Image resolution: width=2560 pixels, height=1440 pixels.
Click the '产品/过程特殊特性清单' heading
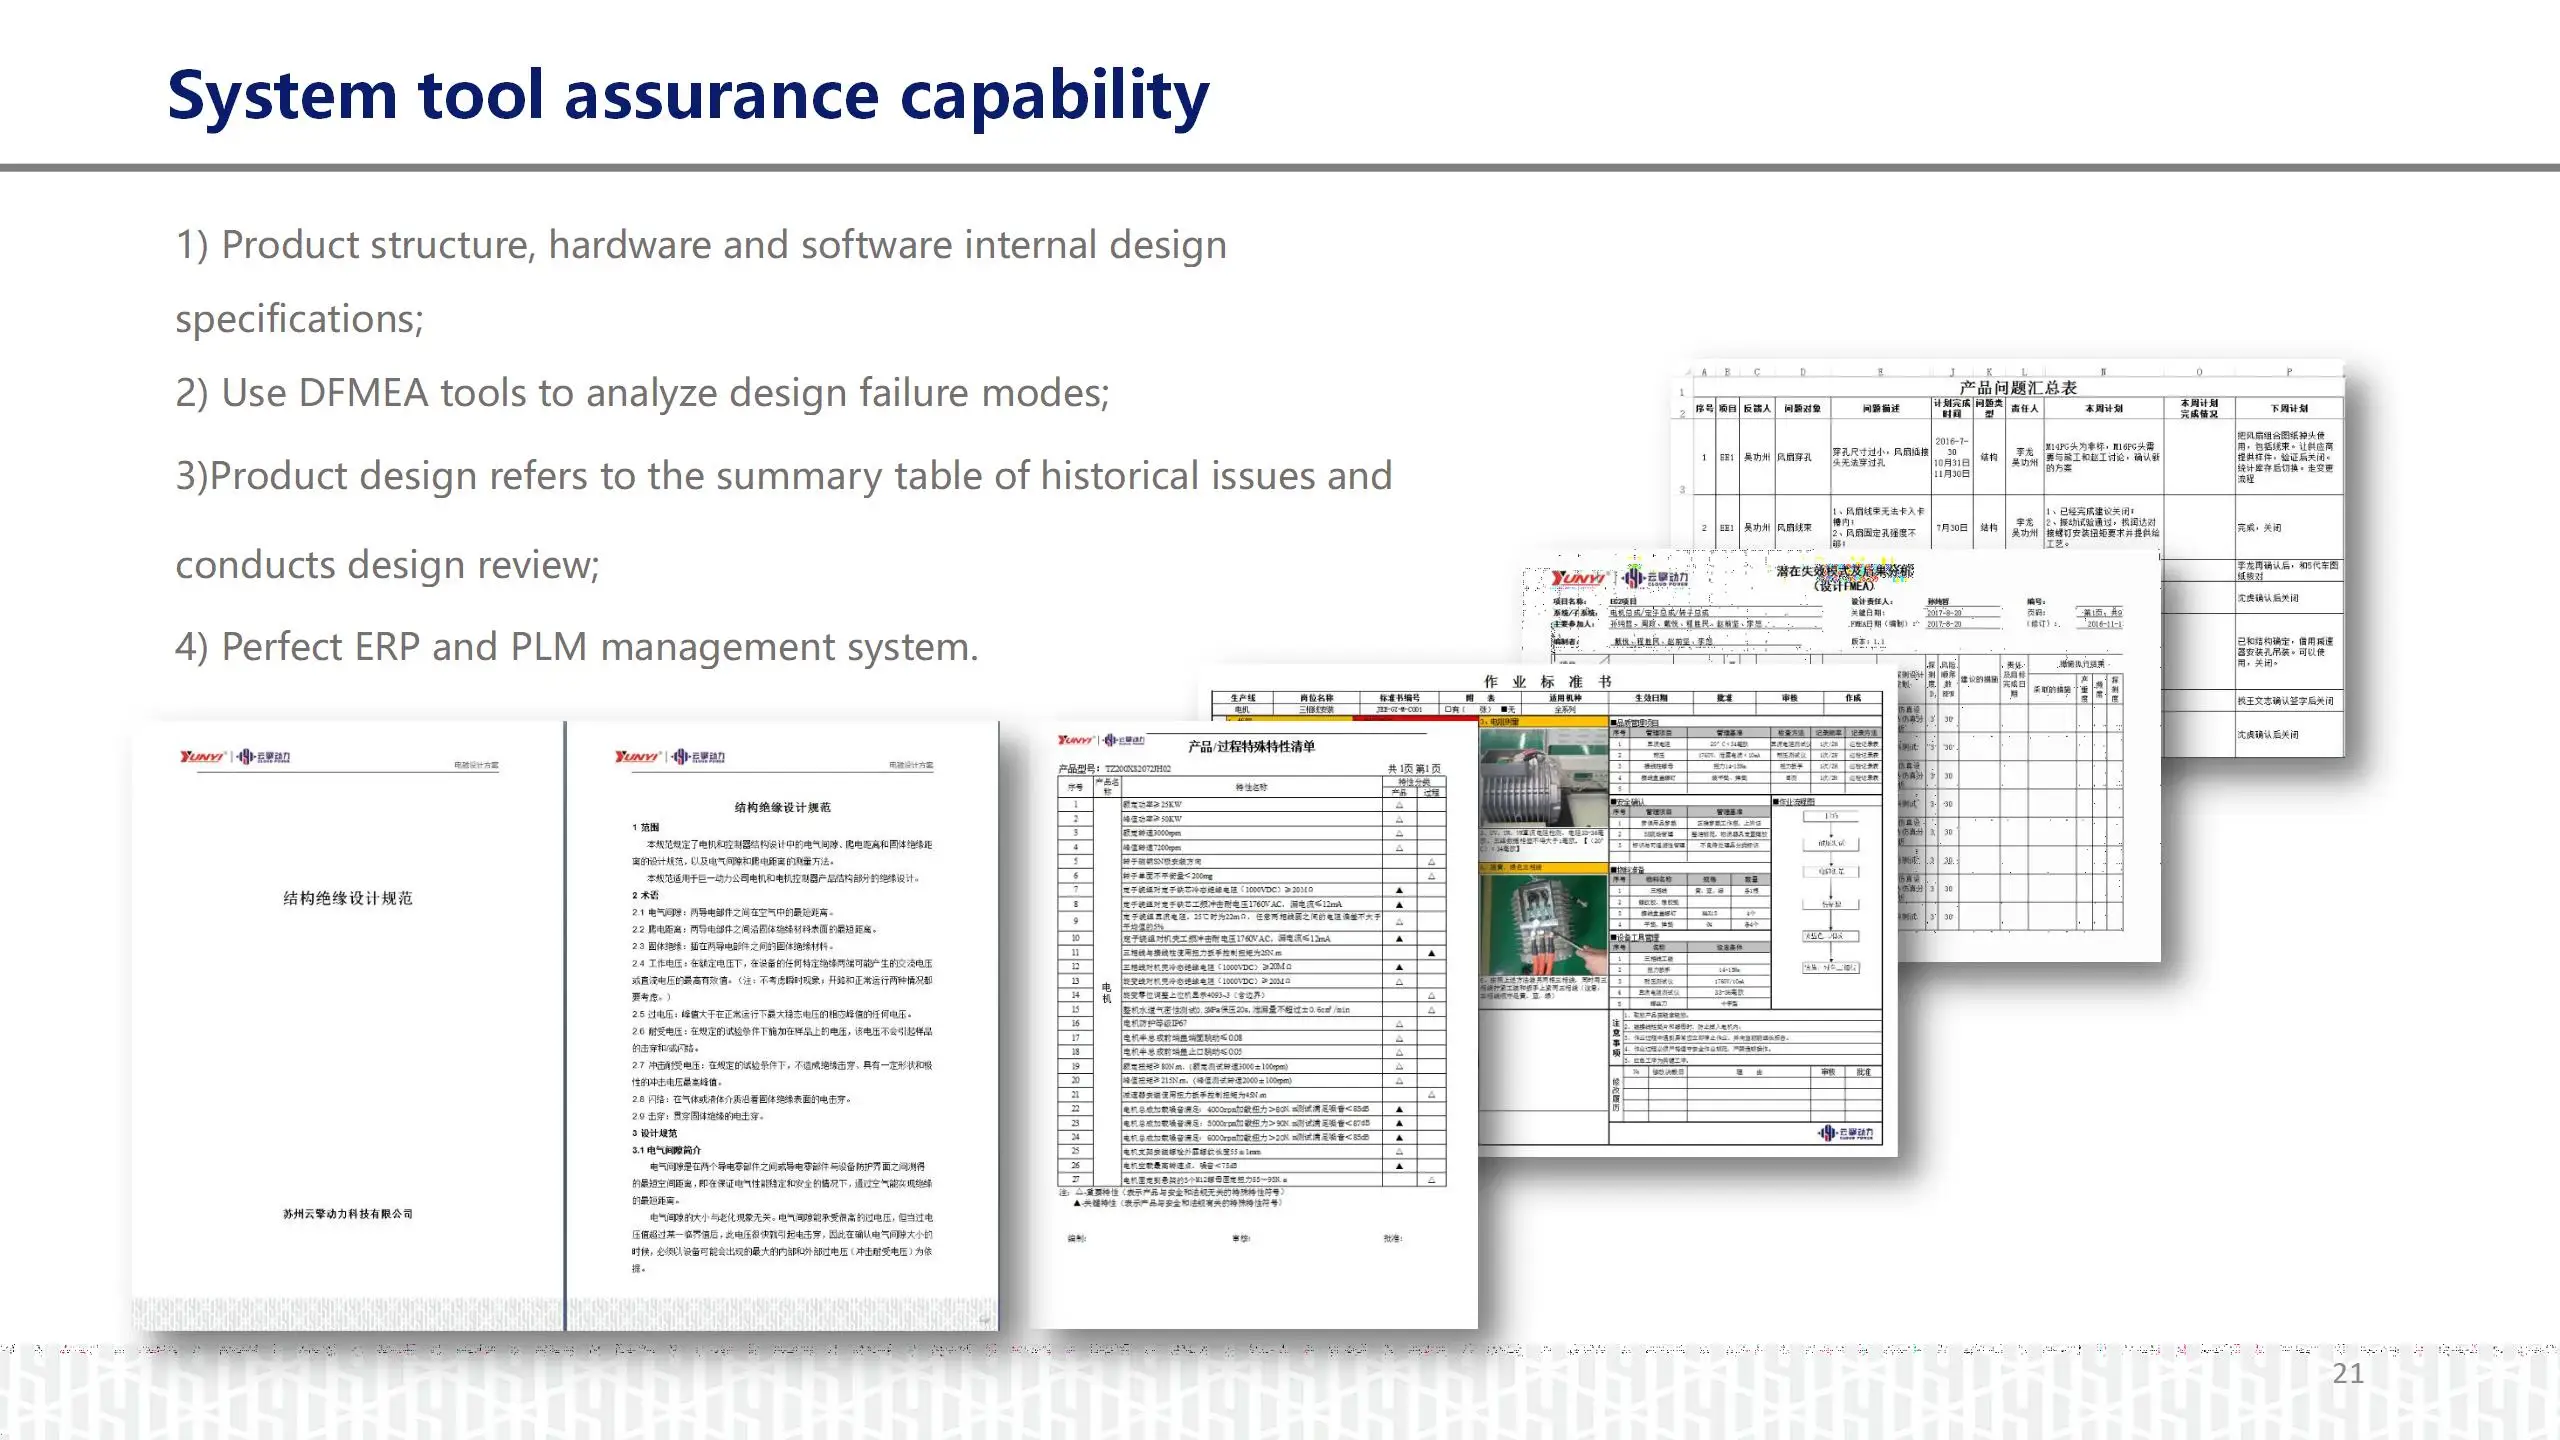point(1251,746)
